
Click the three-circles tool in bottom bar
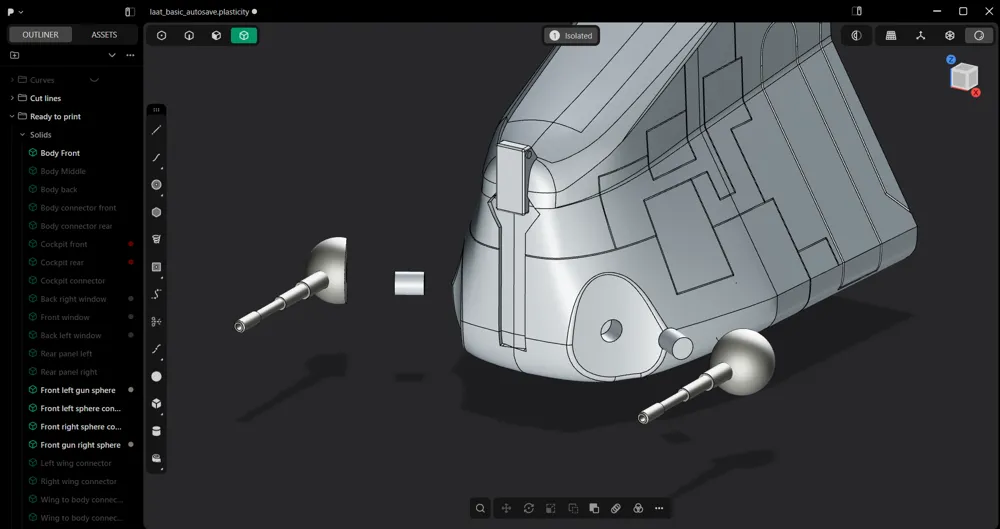click(638, 509)
